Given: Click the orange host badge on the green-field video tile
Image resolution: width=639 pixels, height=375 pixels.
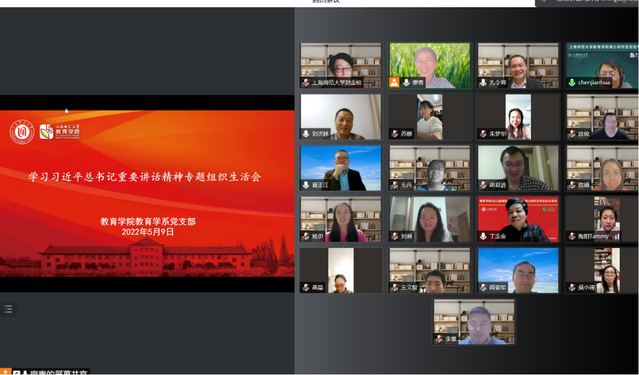Looking at the screenshot, I should [394, 82].
